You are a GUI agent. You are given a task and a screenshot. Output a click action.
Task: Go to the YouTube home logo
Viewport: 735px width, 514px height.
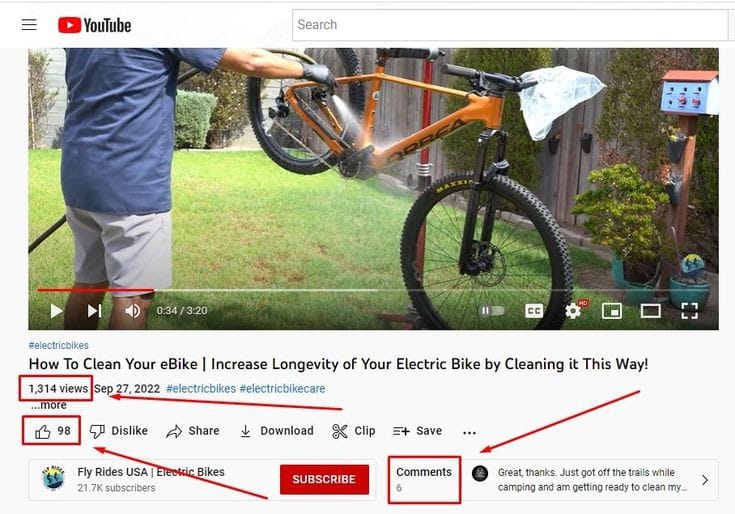click(94, 25)
